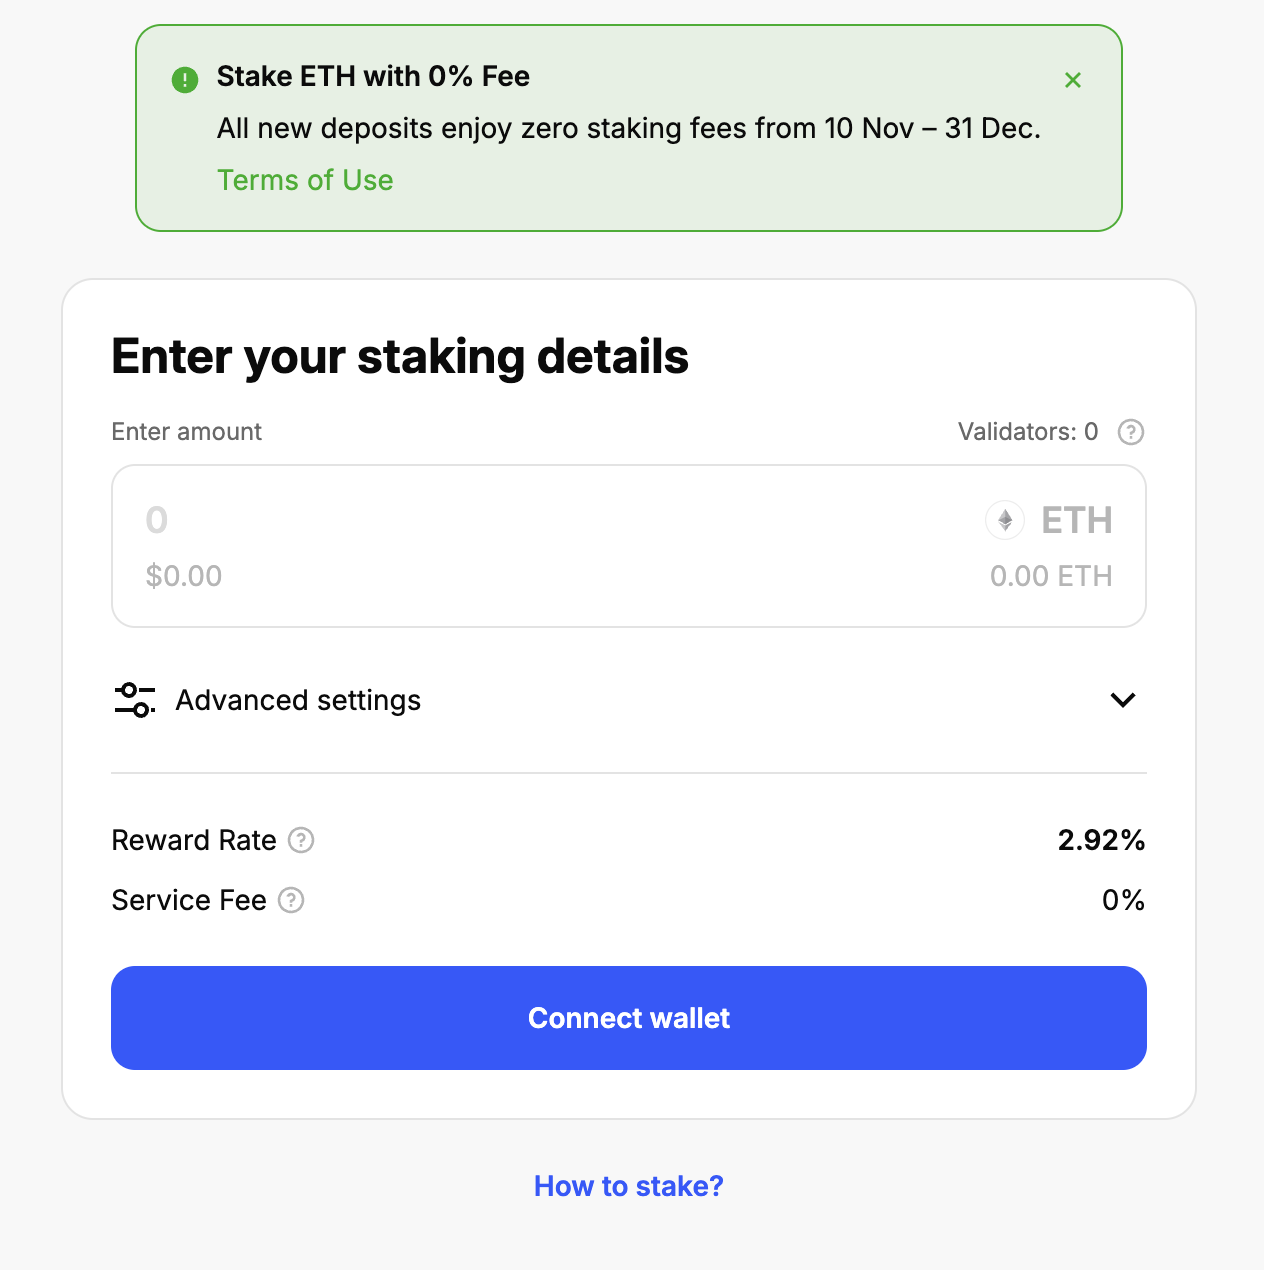This screenshot has height=1270, width=1264.
Task: Show the Service Fee help tooltip icon
Action: click(x=291, y=900)
